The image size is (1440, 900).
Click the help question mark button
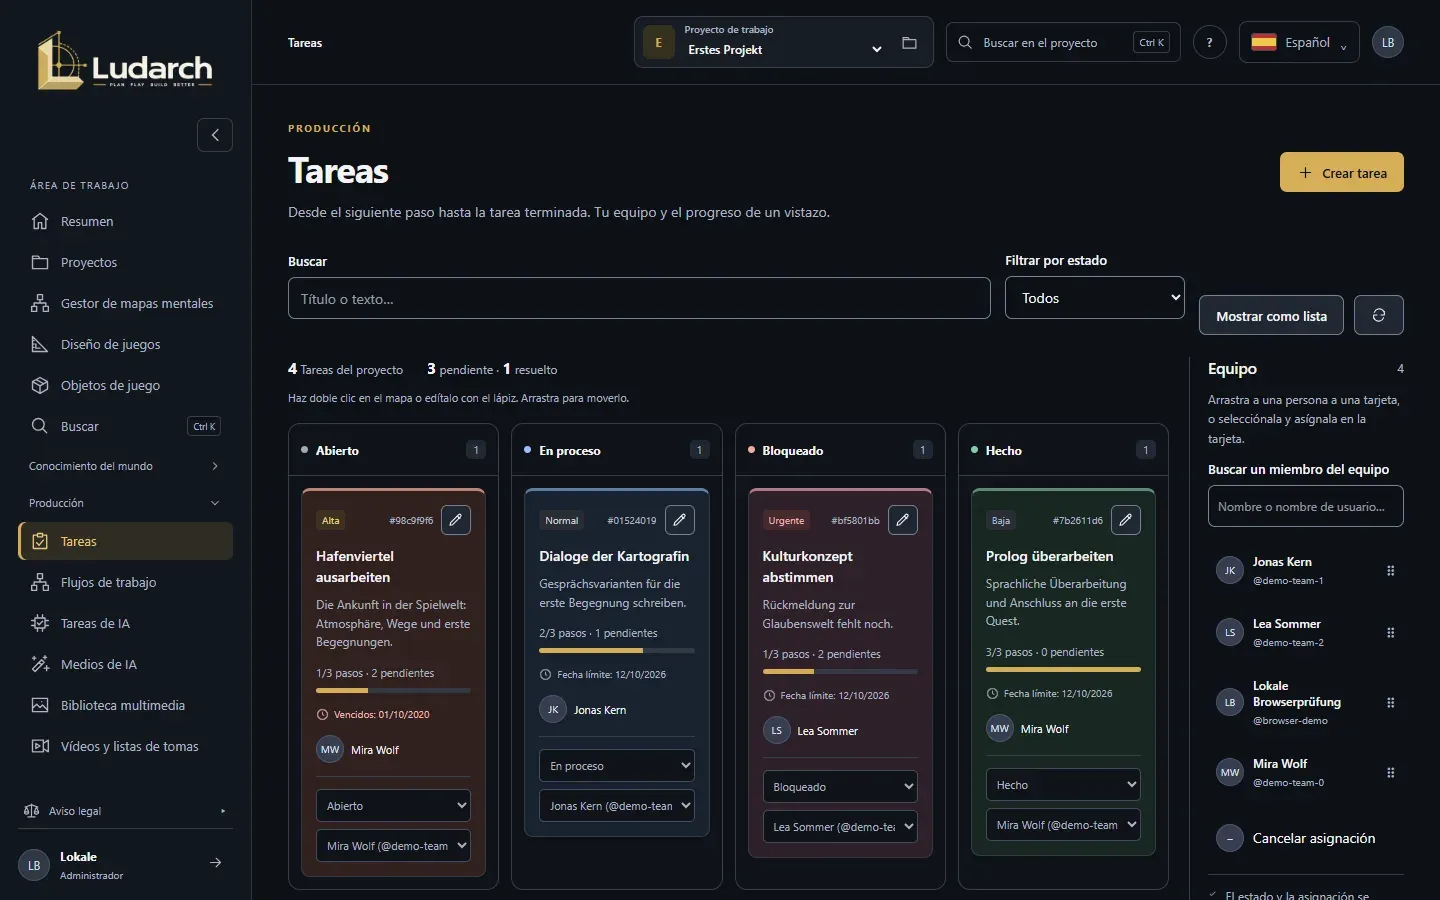(1209, 42)
